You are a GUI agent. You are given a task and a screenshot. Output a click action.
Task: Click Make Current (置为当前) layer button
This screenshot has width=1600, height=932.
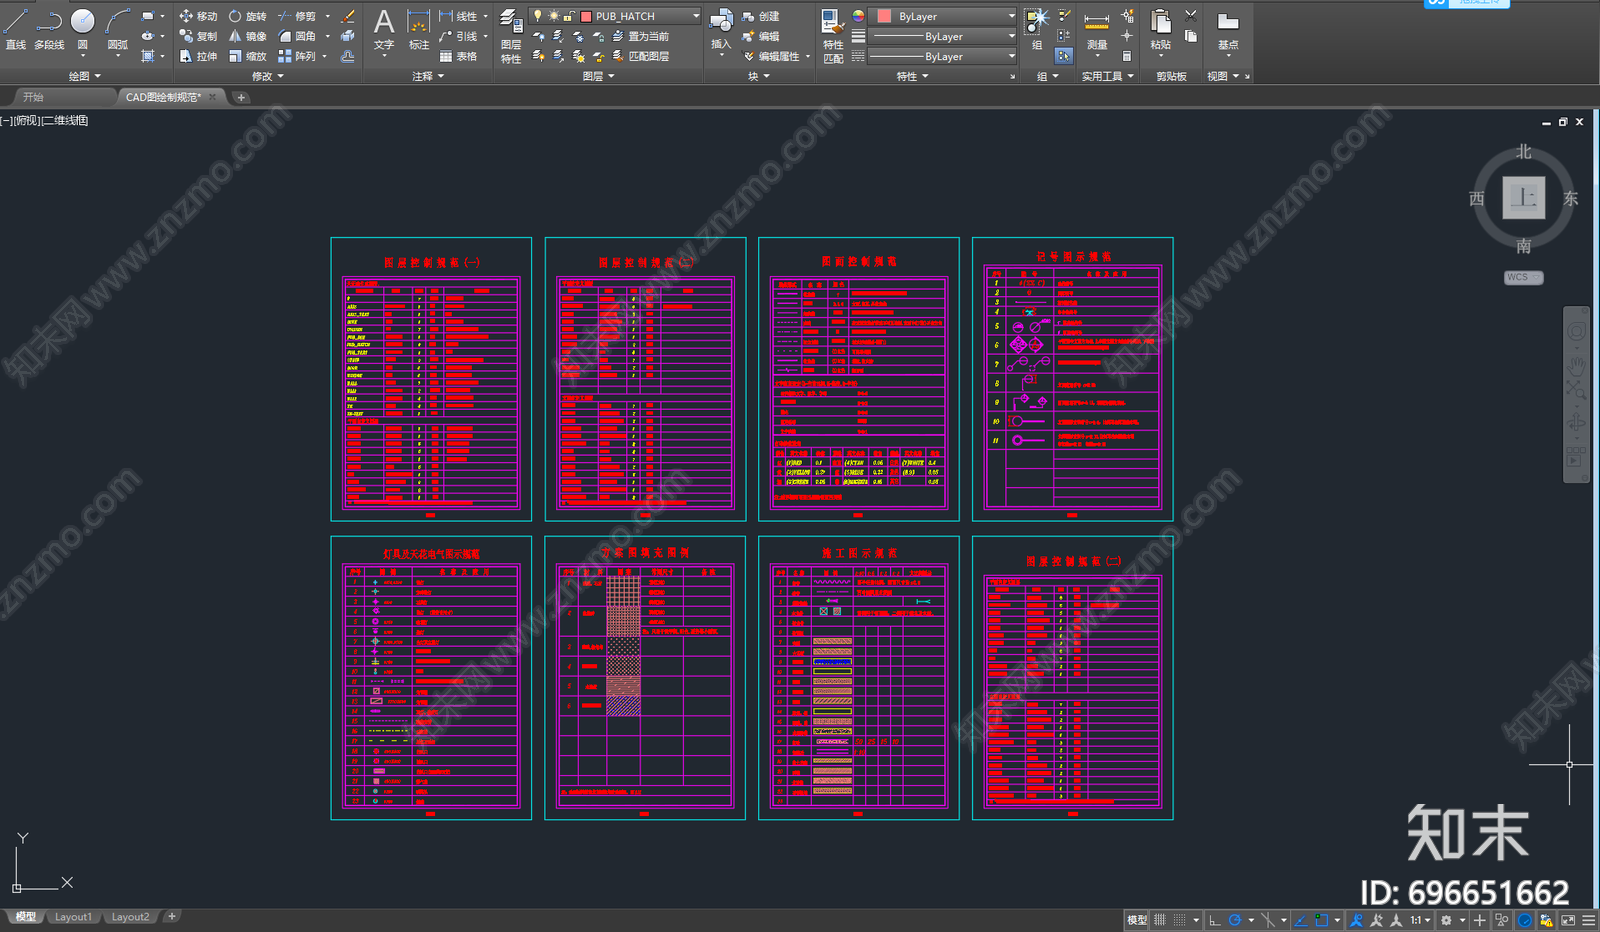pos(640,36)
